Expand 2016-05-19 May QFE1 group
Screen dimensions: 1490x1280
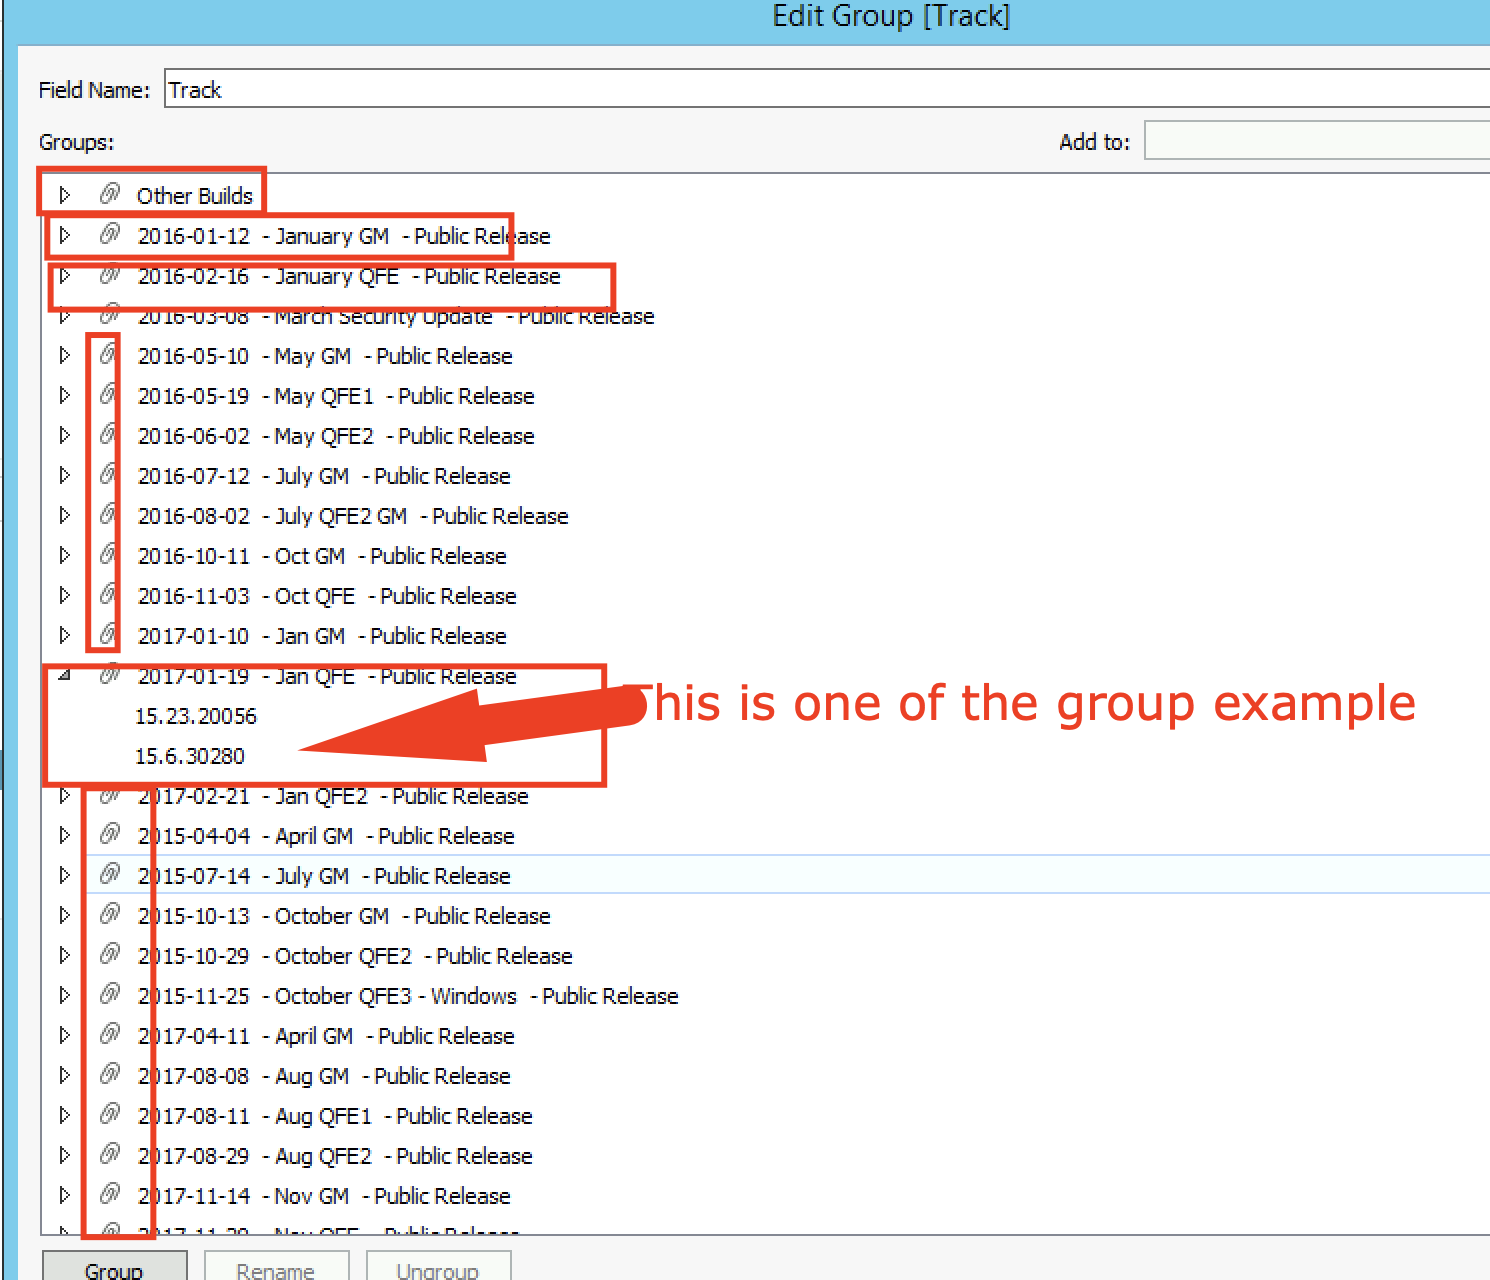pyautogui.click(x=65, y=395)
